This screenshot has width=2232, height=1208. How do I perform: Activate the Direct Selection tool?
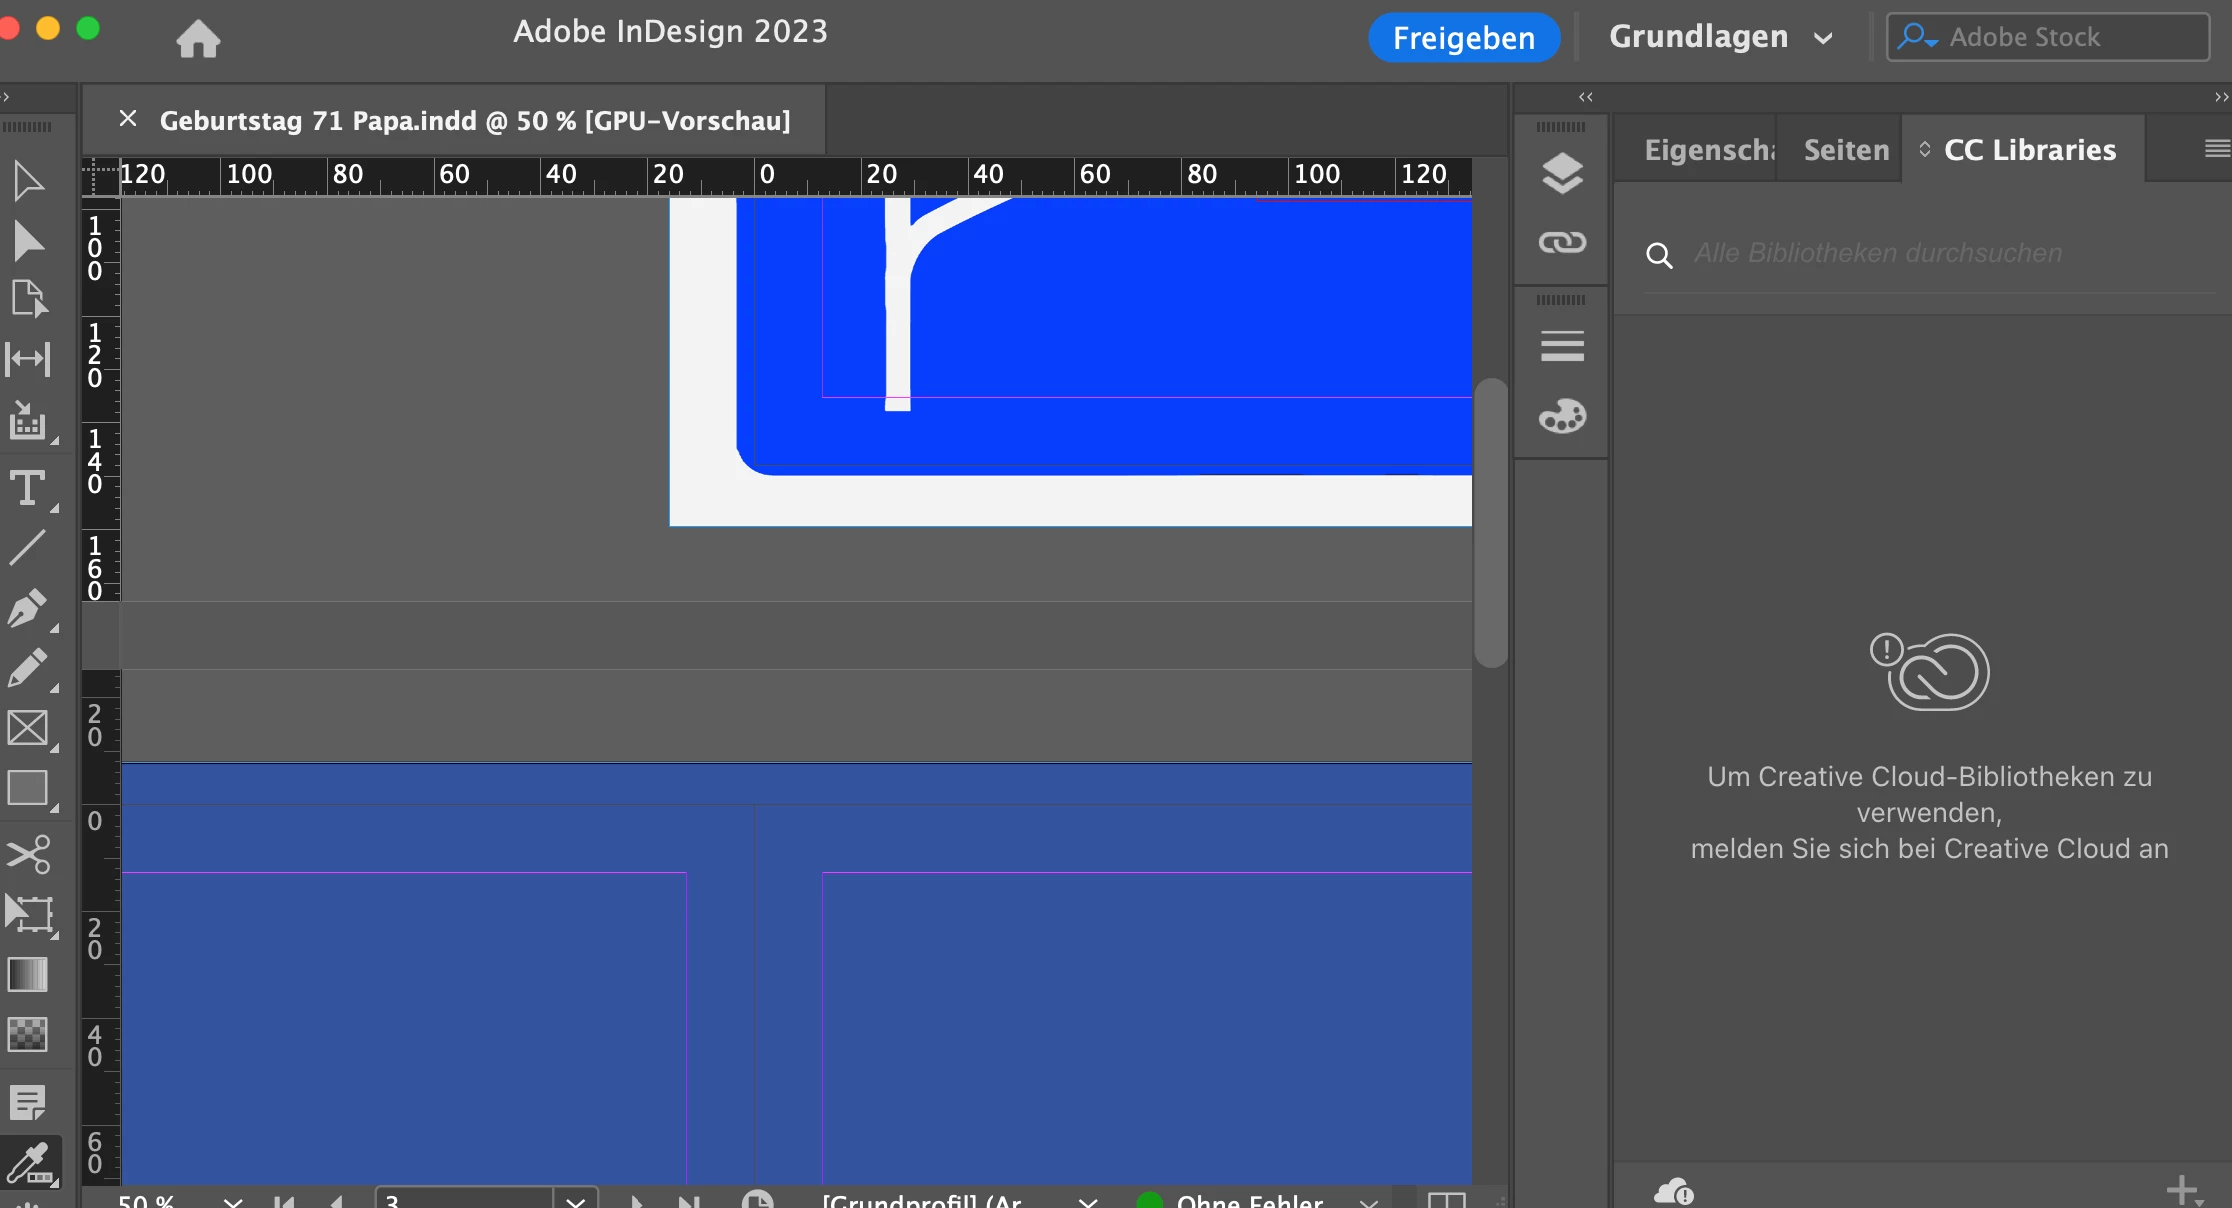click(x=27, y=241)
